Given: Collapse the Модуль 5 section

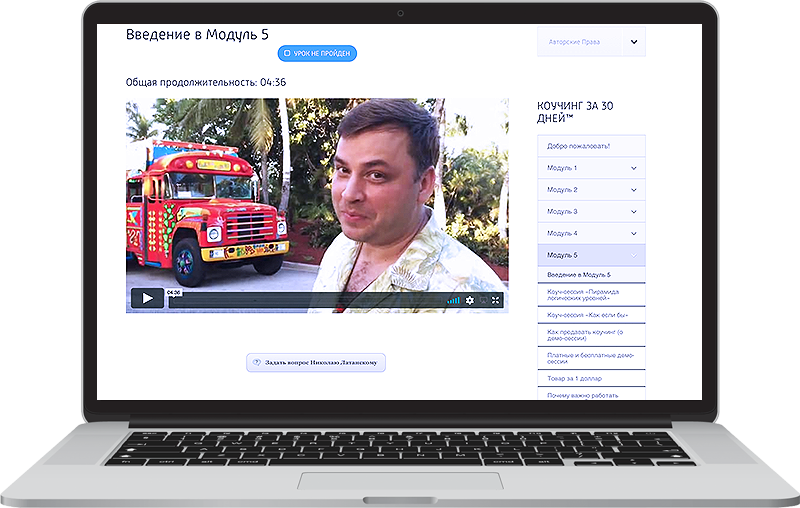Looking at the screenshot, I should tap(634, 255).
